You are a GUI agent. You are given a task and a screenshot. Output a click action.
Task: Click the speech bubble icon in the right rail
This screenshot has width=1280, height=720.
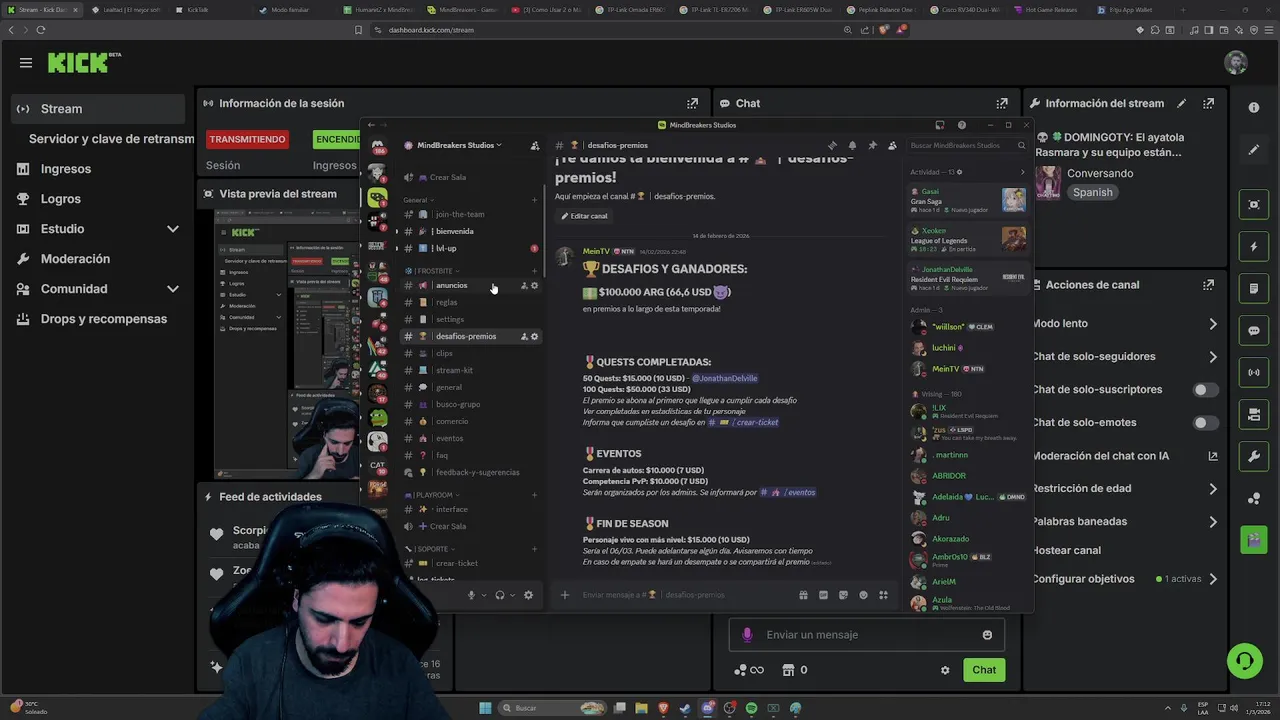(x=1253, y=330)
